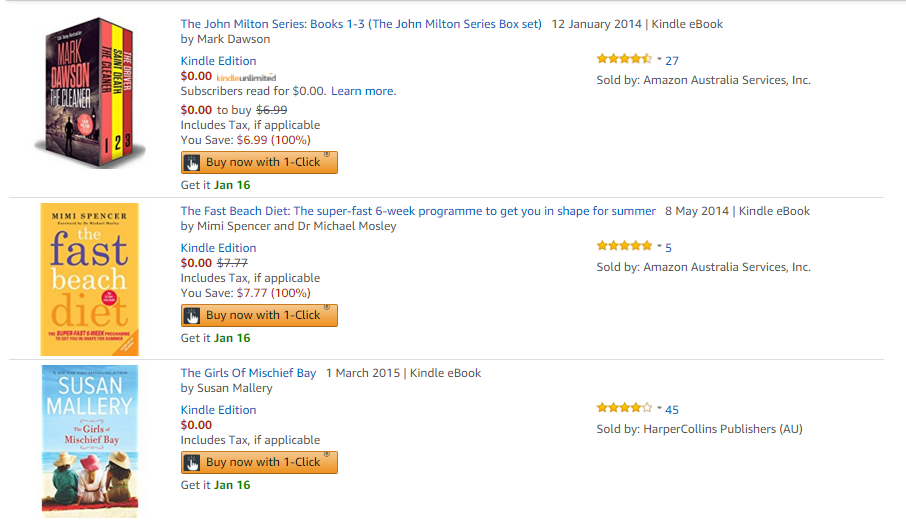Open Kindle Edition link for Mark Dawson book
Screen dimensions: 906x520
pyautogui.click(x=218, y=61)
